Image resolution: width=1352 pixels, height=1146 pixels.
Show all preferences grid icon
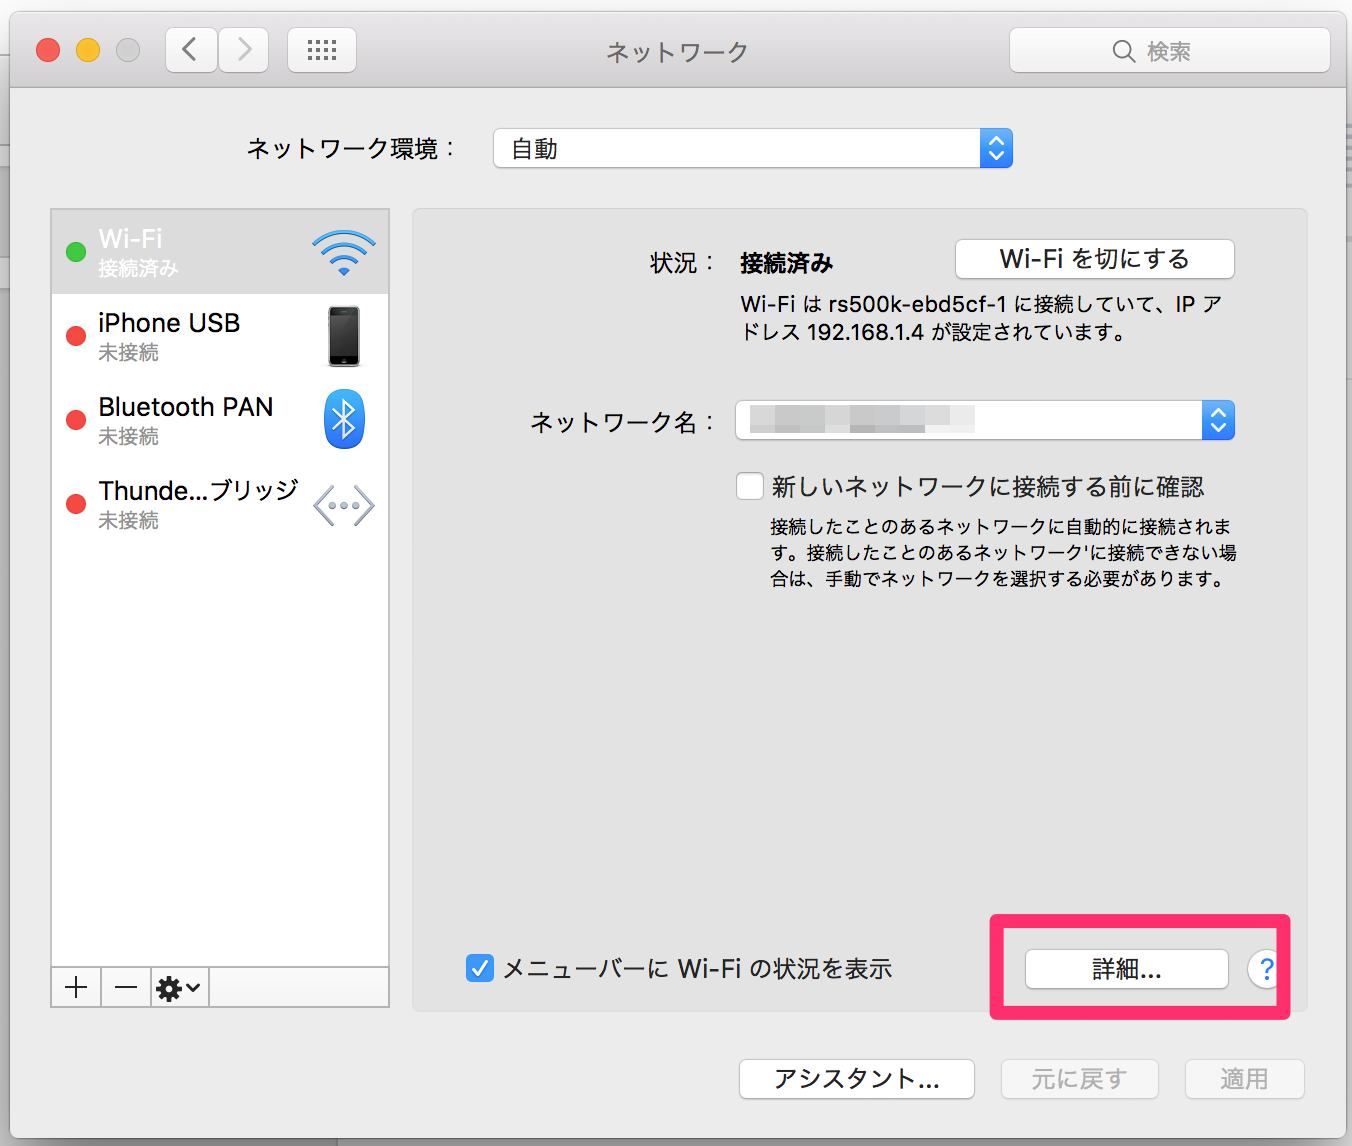point(321,50)
